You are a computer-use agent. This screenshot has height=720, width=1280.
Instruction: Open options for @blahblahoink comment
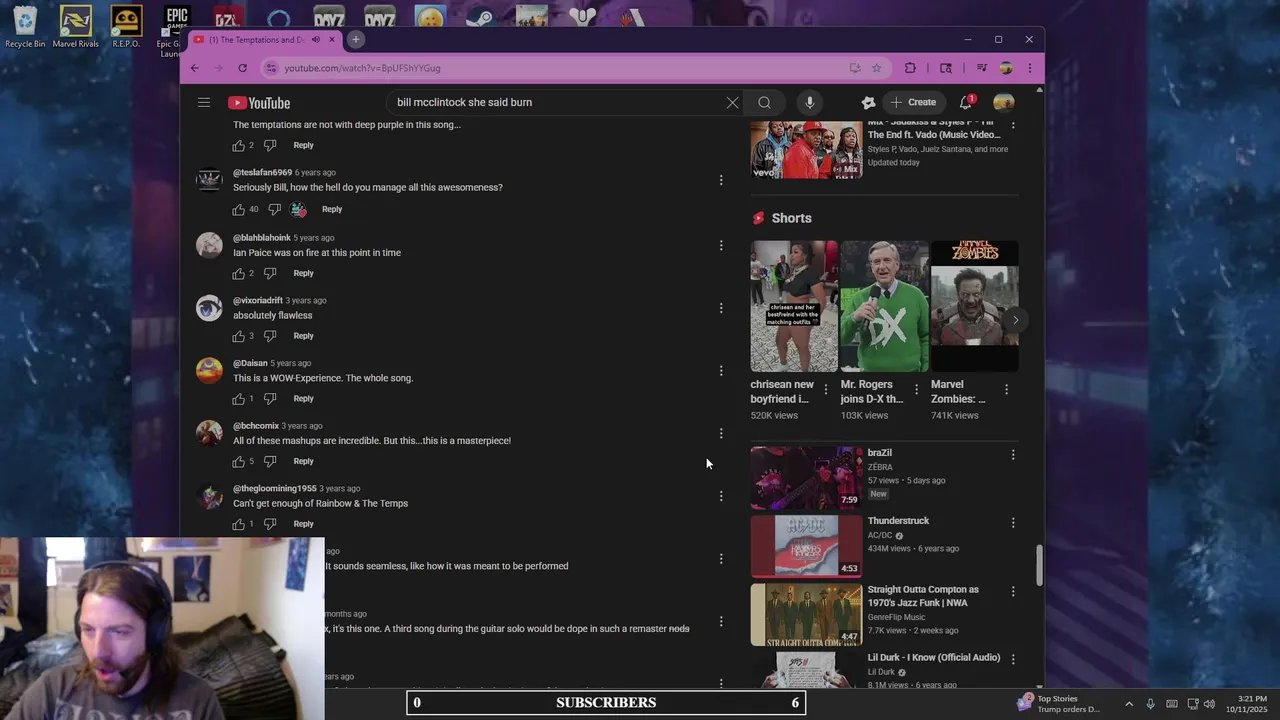pyautogui.click(x=721, y=245)
